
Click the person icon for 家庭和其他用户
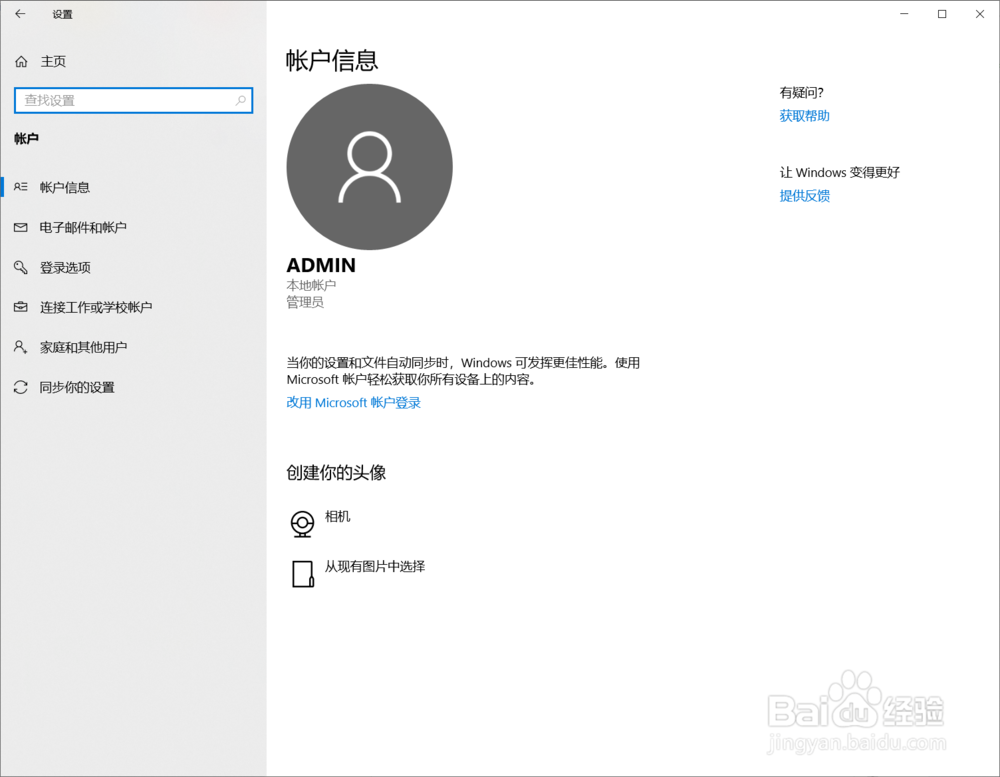point(20,347)
